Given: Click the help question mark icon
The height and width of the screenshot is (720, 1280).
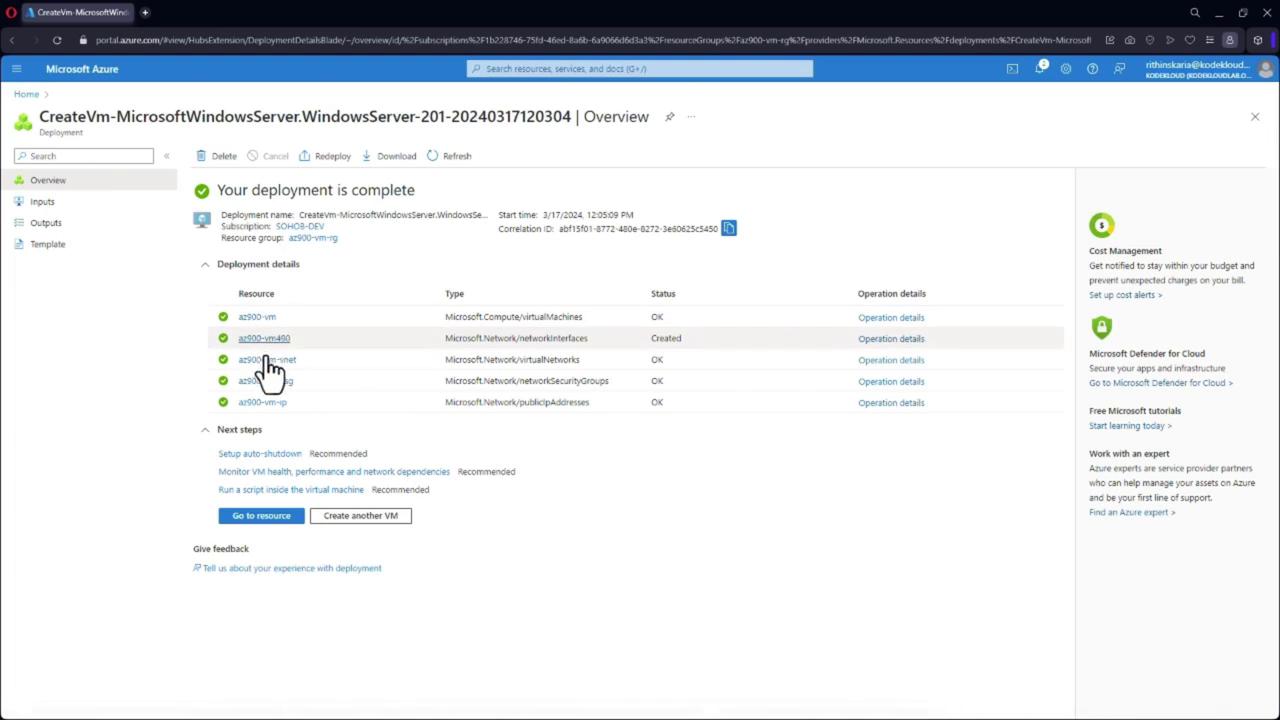Looking at the screenshot, I should pyautogui.click(x=1092, y=69).
